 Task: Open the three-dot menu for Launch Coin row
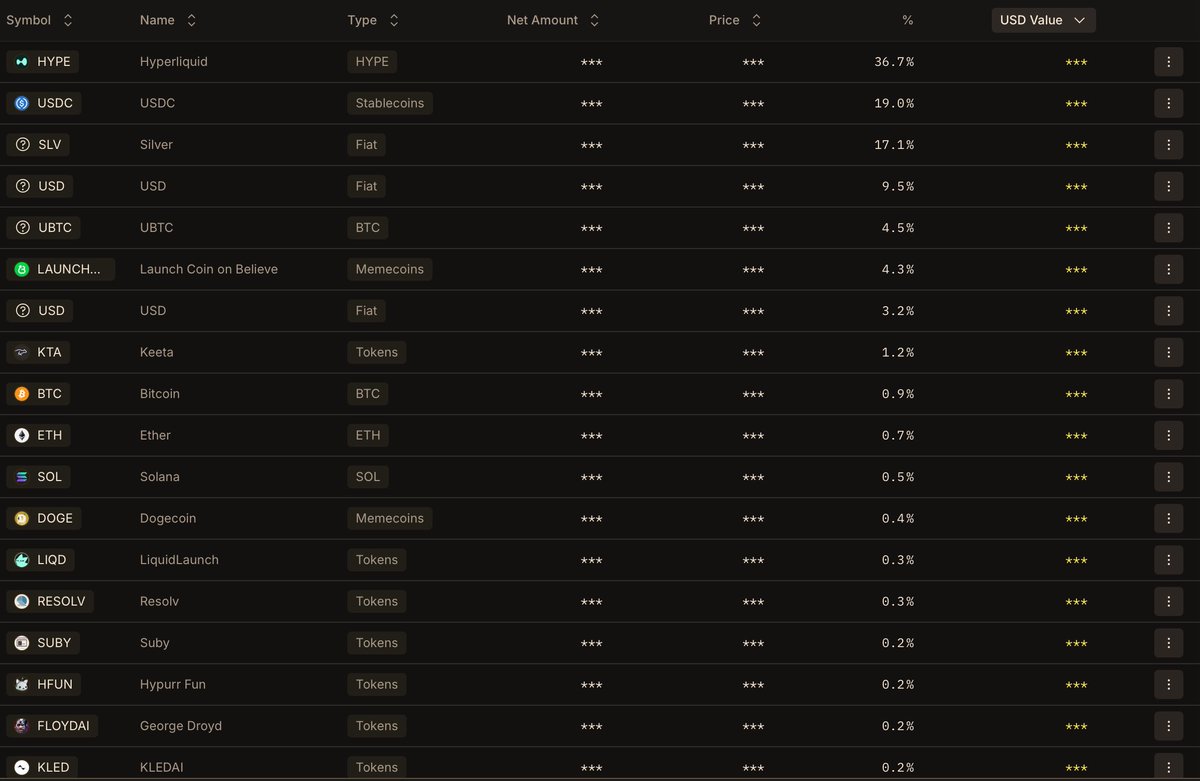(x=1168, y=269)
